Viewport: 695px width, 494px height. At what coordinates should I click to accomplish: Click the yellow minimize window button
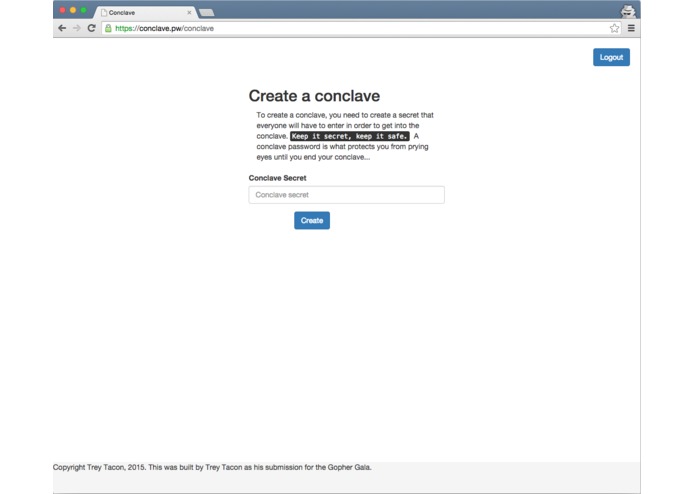tap(73, 10)
